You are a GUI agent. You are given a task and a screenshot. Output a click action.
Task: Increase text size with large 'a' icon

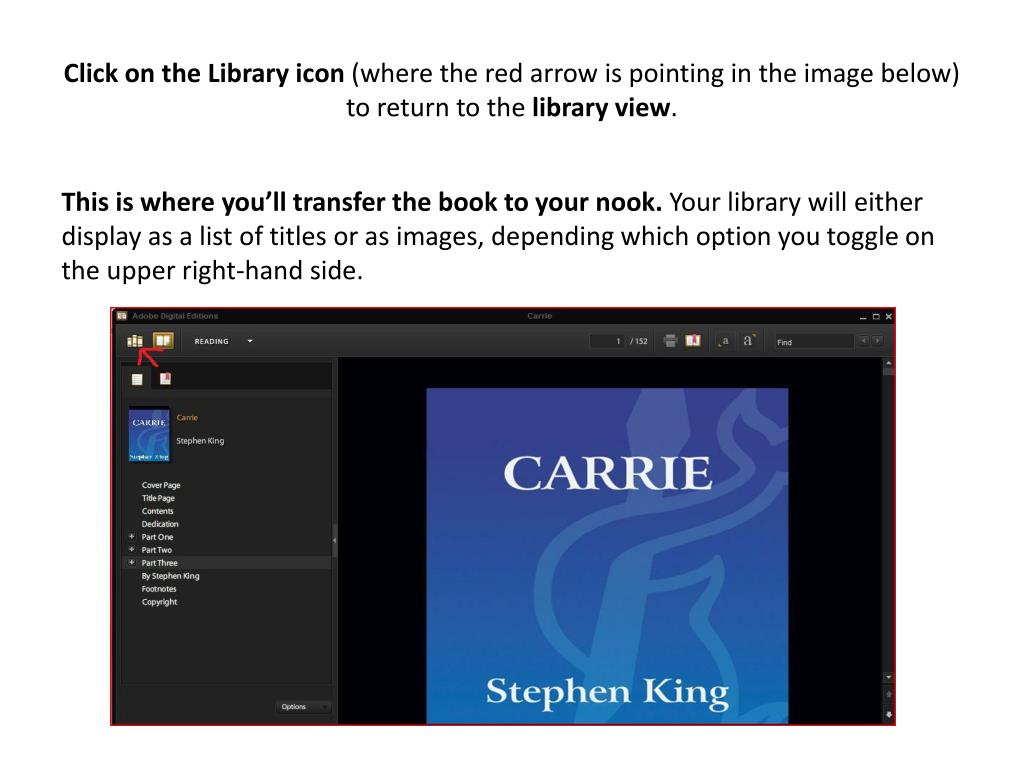748,340
